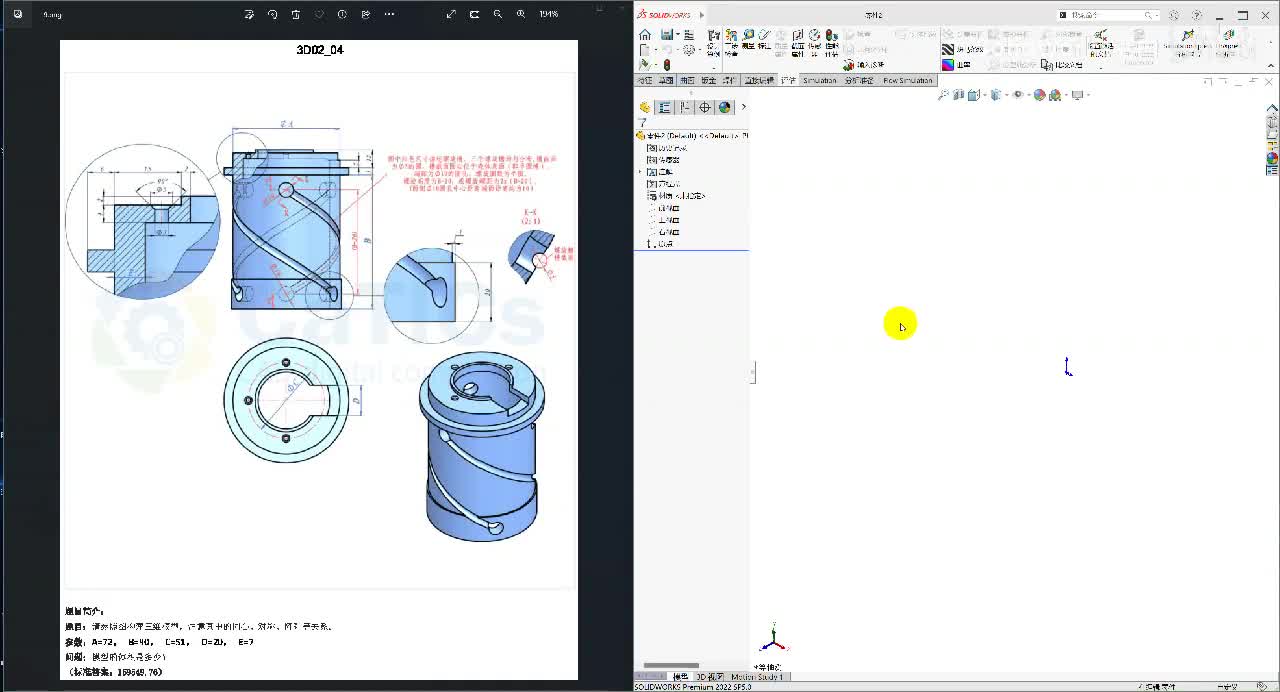Expand the manager panel tabs chevron
1280x692 pixels.
point(743,107)
